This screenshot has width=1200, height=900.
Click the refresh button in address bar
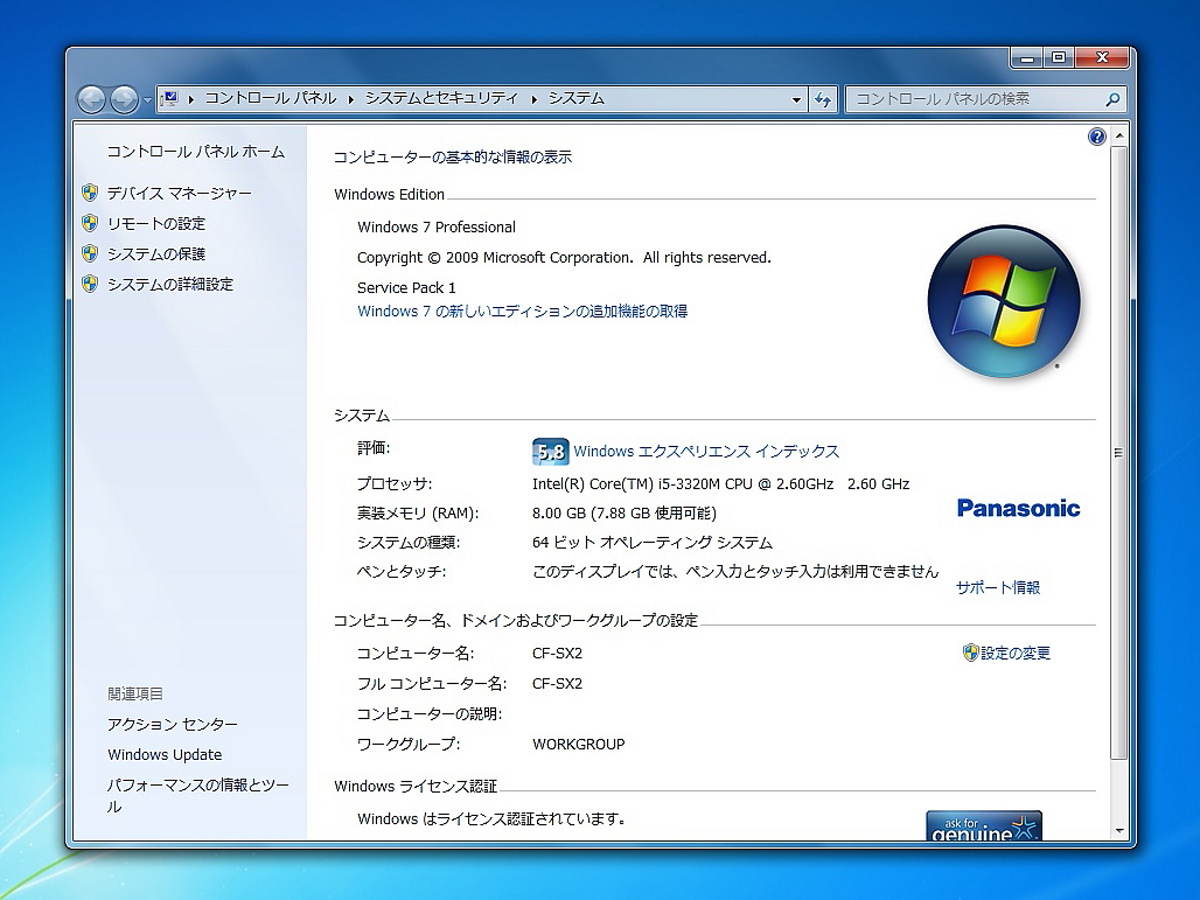point(823,99)
